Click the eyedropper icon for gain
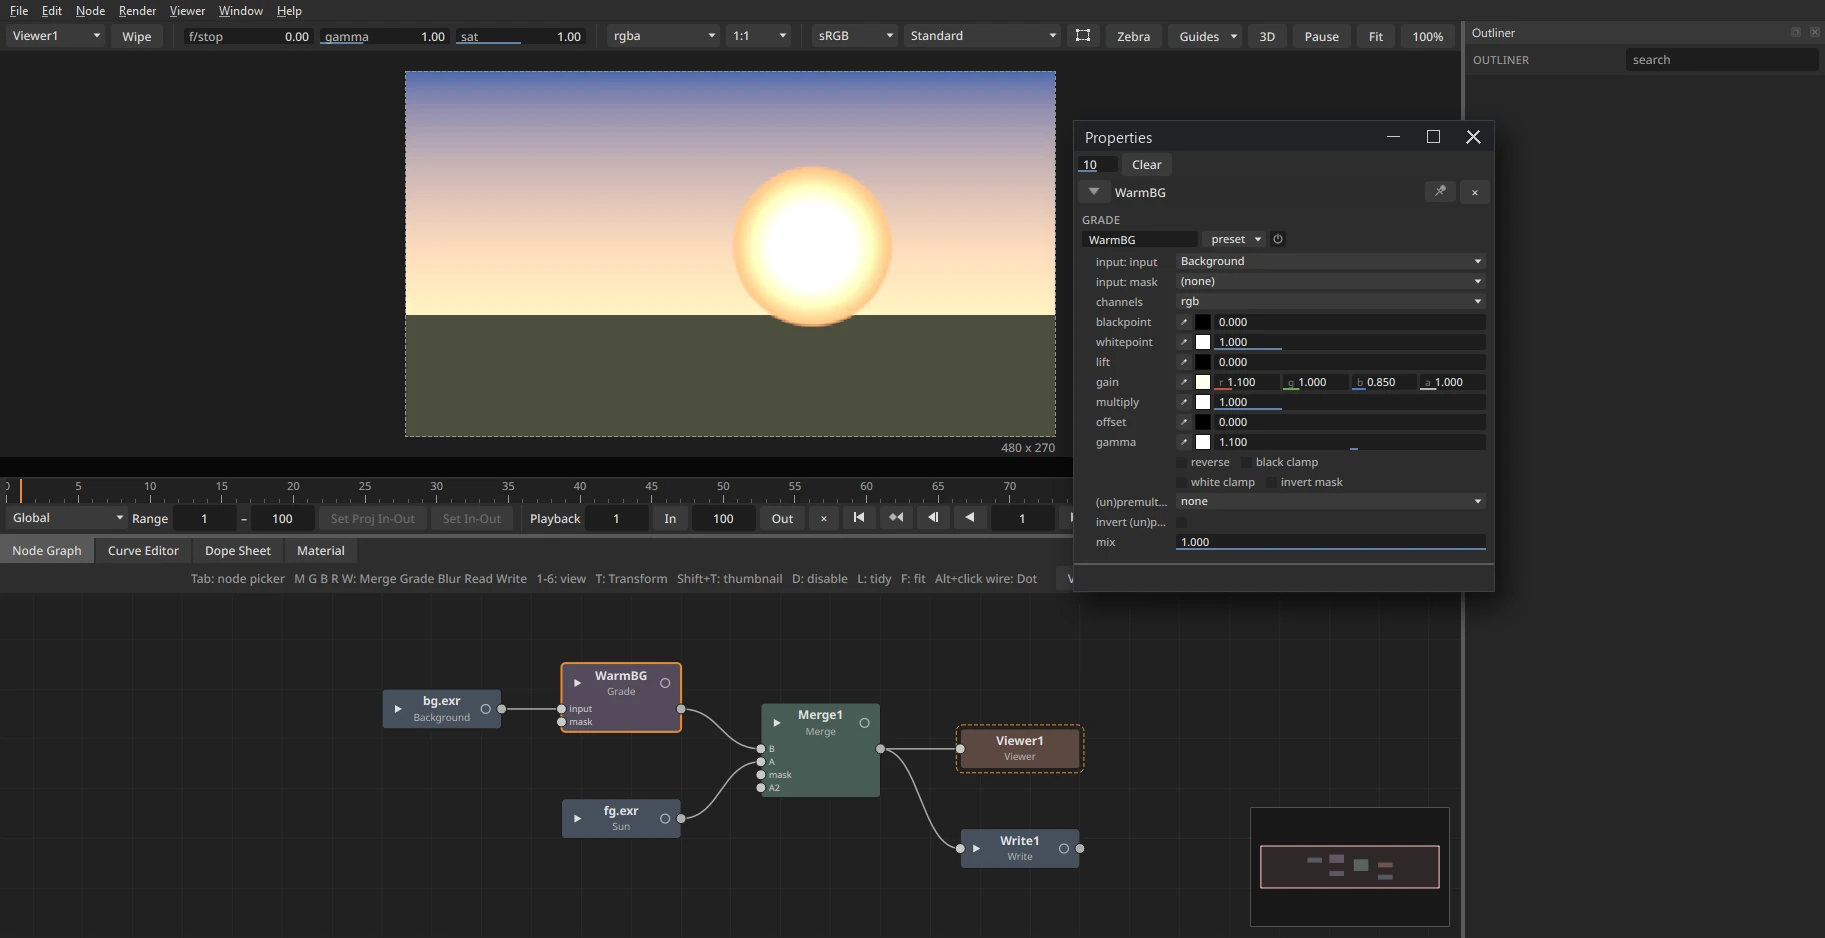 tap(1184, 382)
